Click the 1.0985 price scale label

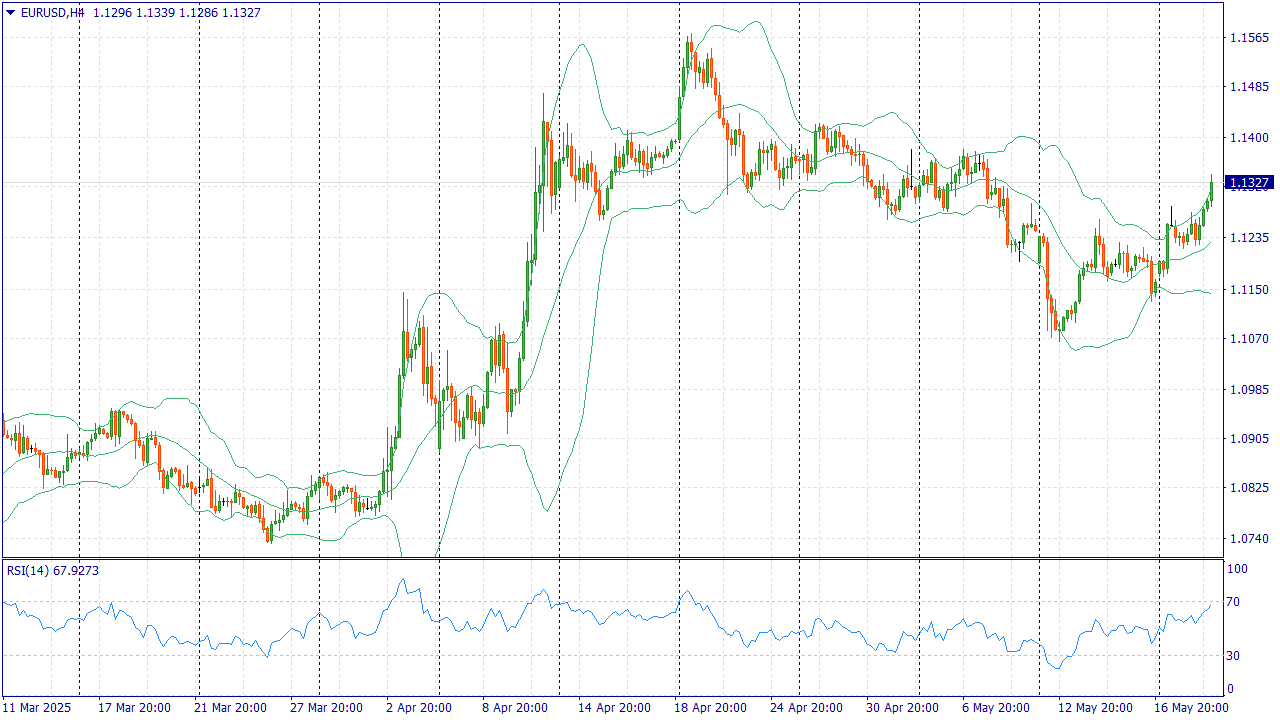(x=1248, y=389)
